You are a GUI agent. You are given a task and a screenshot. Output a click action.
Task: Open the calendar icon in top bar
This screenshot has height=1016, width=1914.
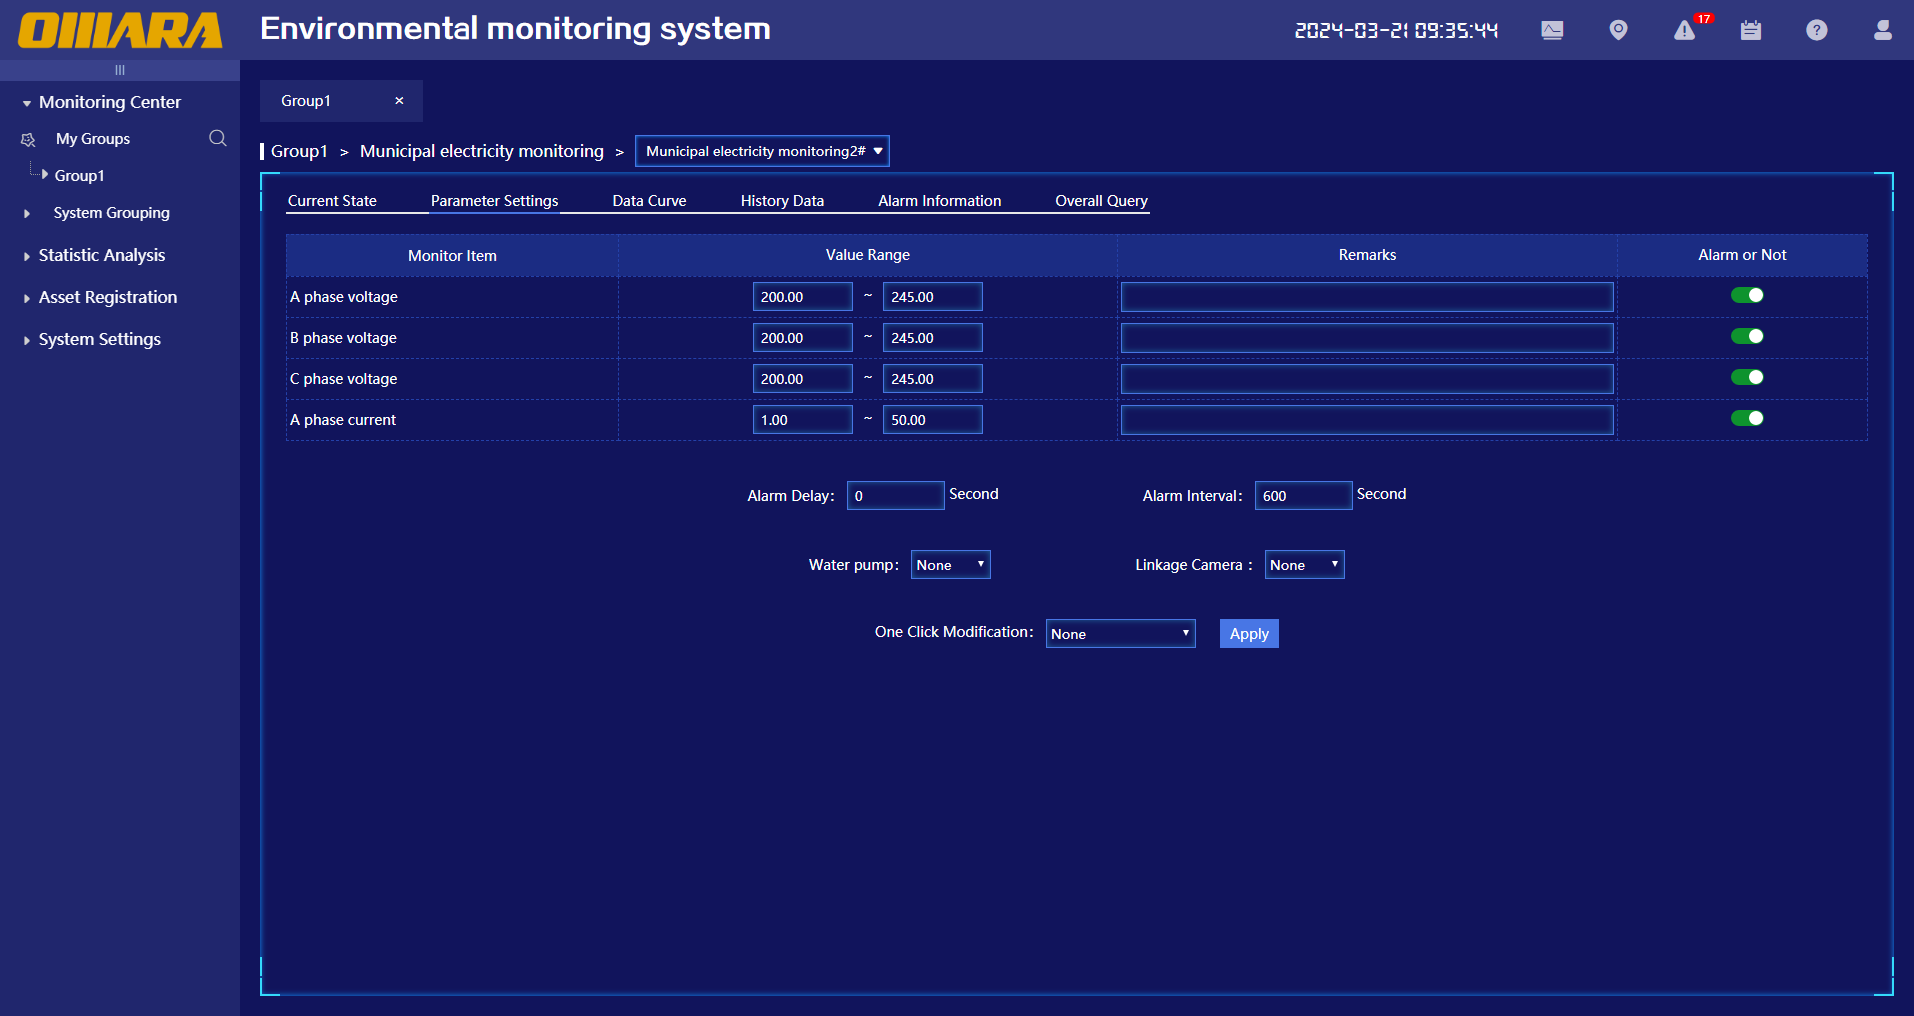coord(1750,30)
